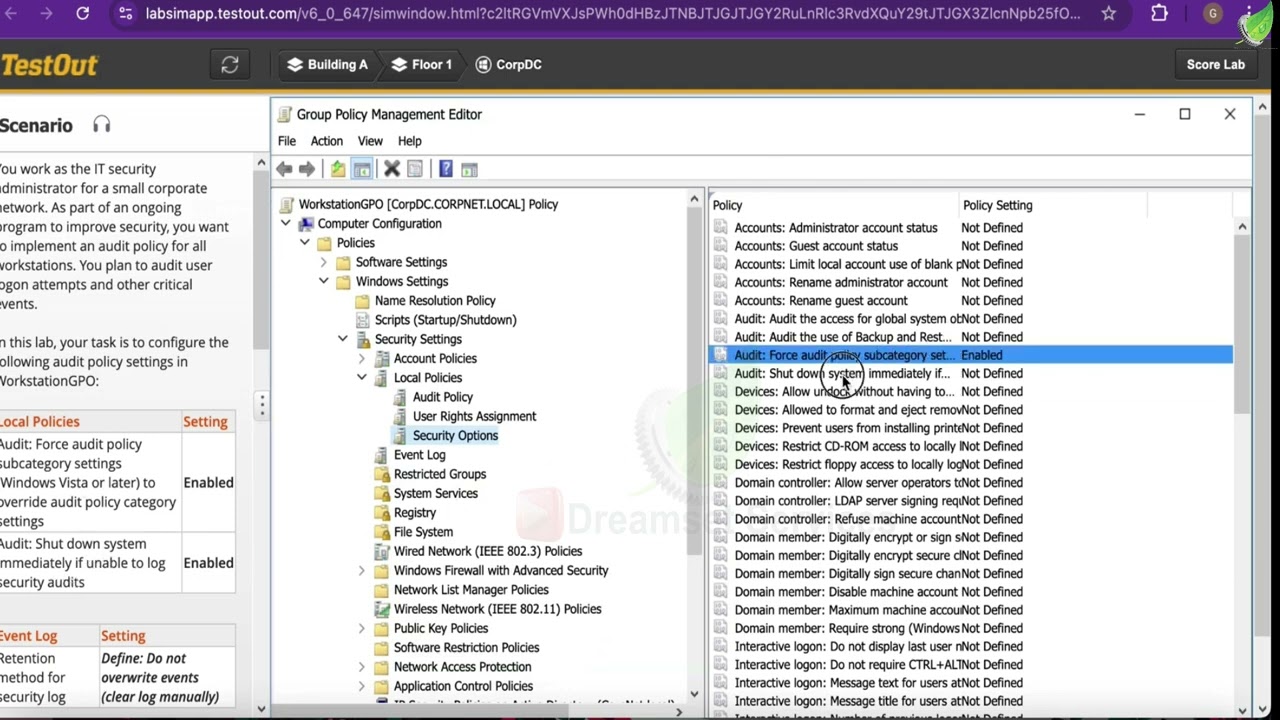Click the Properties toolbar icon

point(415,169)
